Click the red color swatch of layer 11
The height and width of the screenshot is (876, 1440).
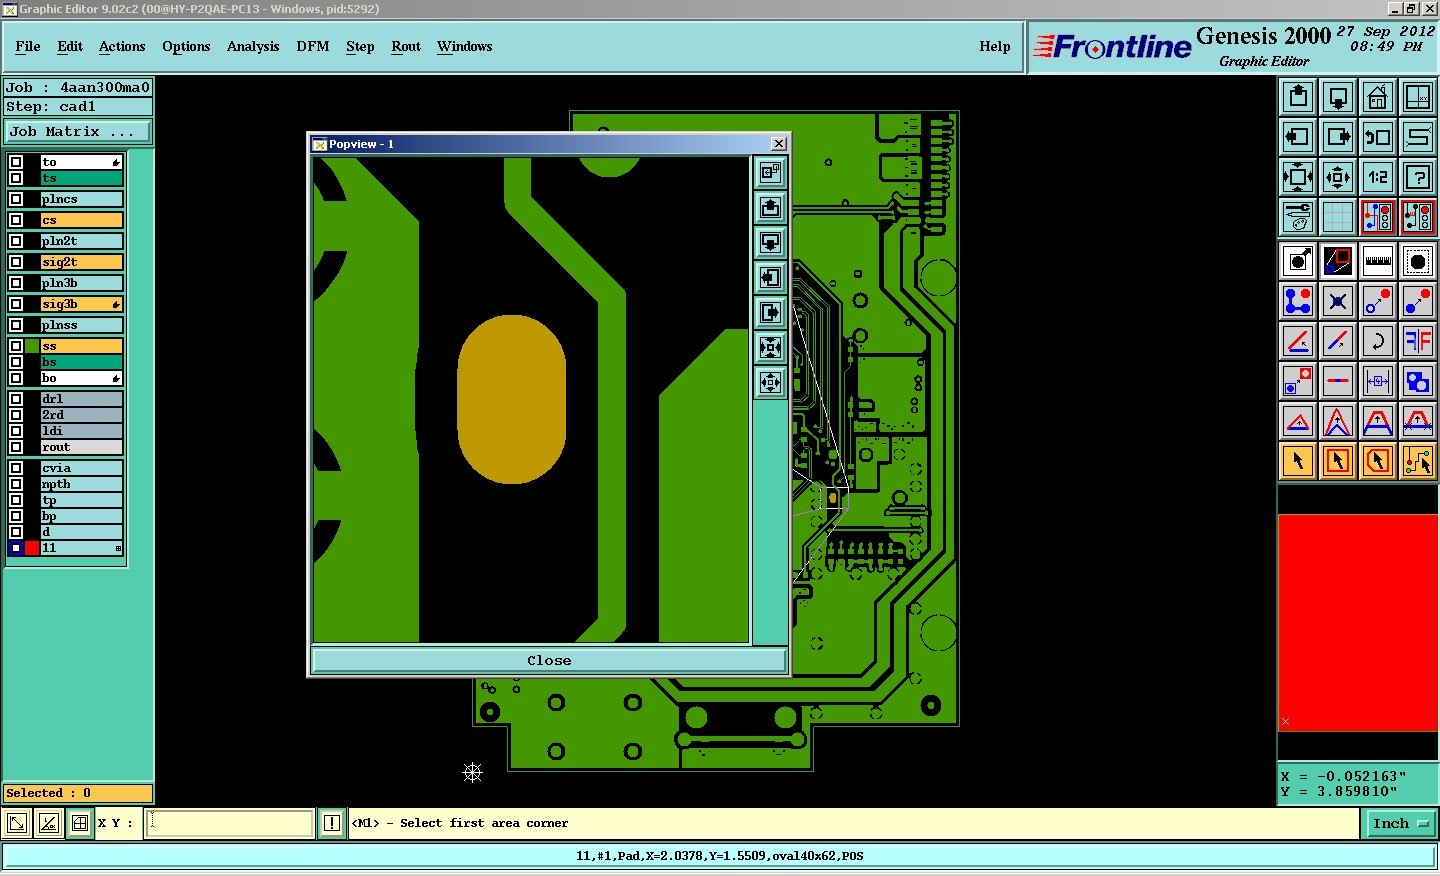point(32,548)
